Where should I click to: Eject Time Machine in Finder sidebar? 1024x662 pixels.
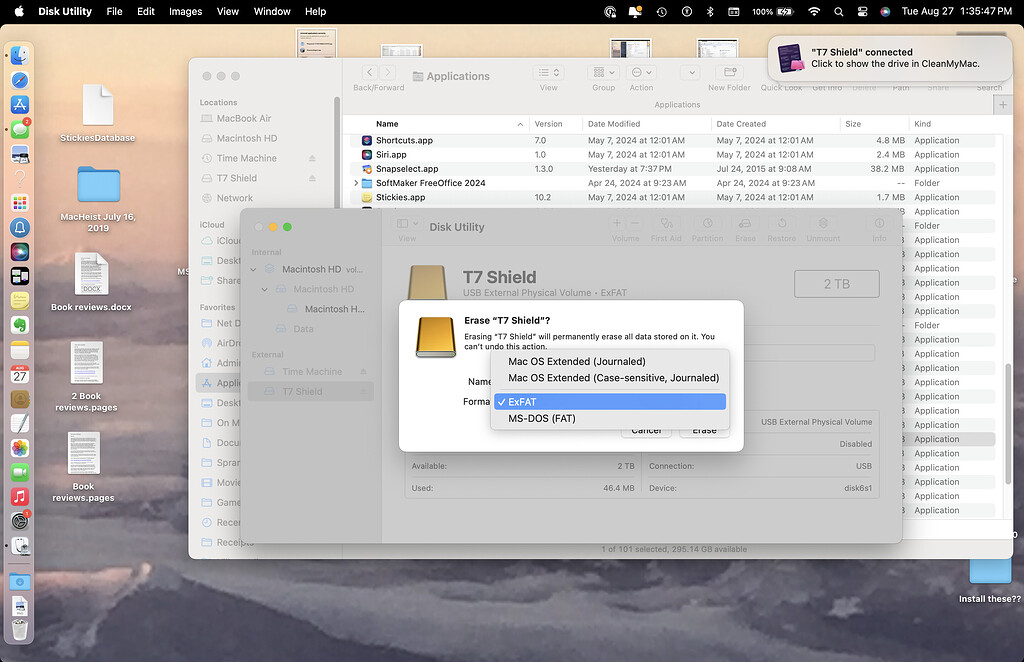click(312, 159)
